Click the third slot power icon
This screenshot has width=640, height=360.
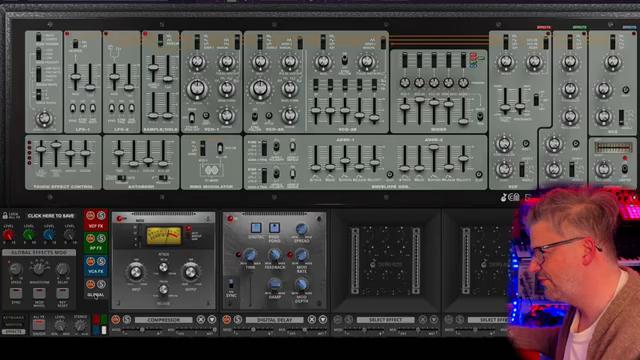[338, 320]
